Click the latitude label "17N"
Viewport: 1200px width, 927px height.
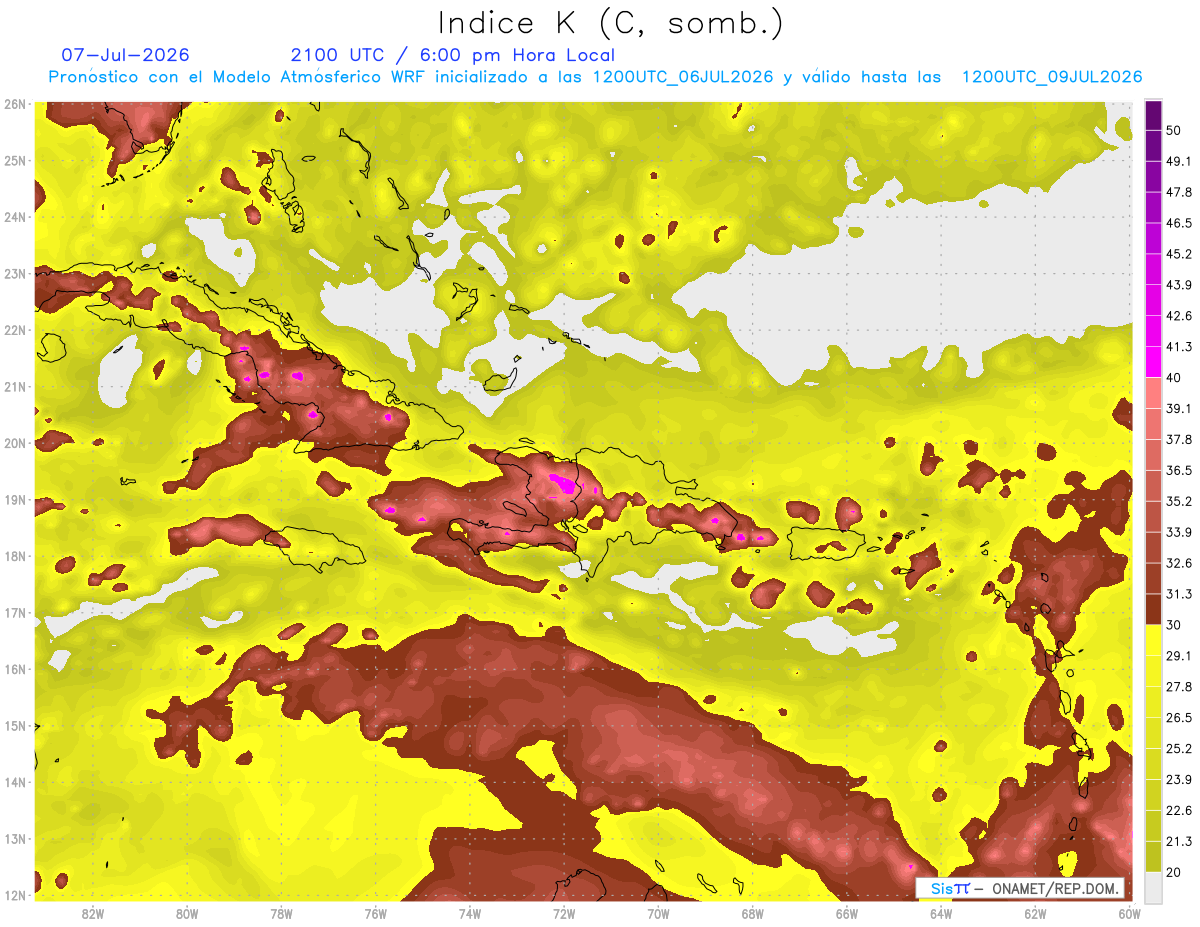tap(15, 613)
